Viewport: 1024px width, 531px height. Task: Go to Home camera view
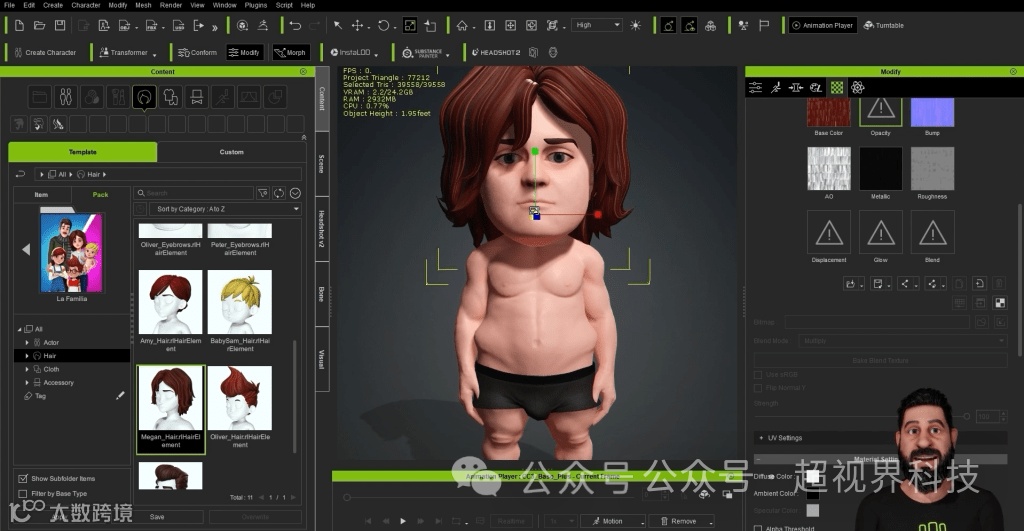[462, 25]
